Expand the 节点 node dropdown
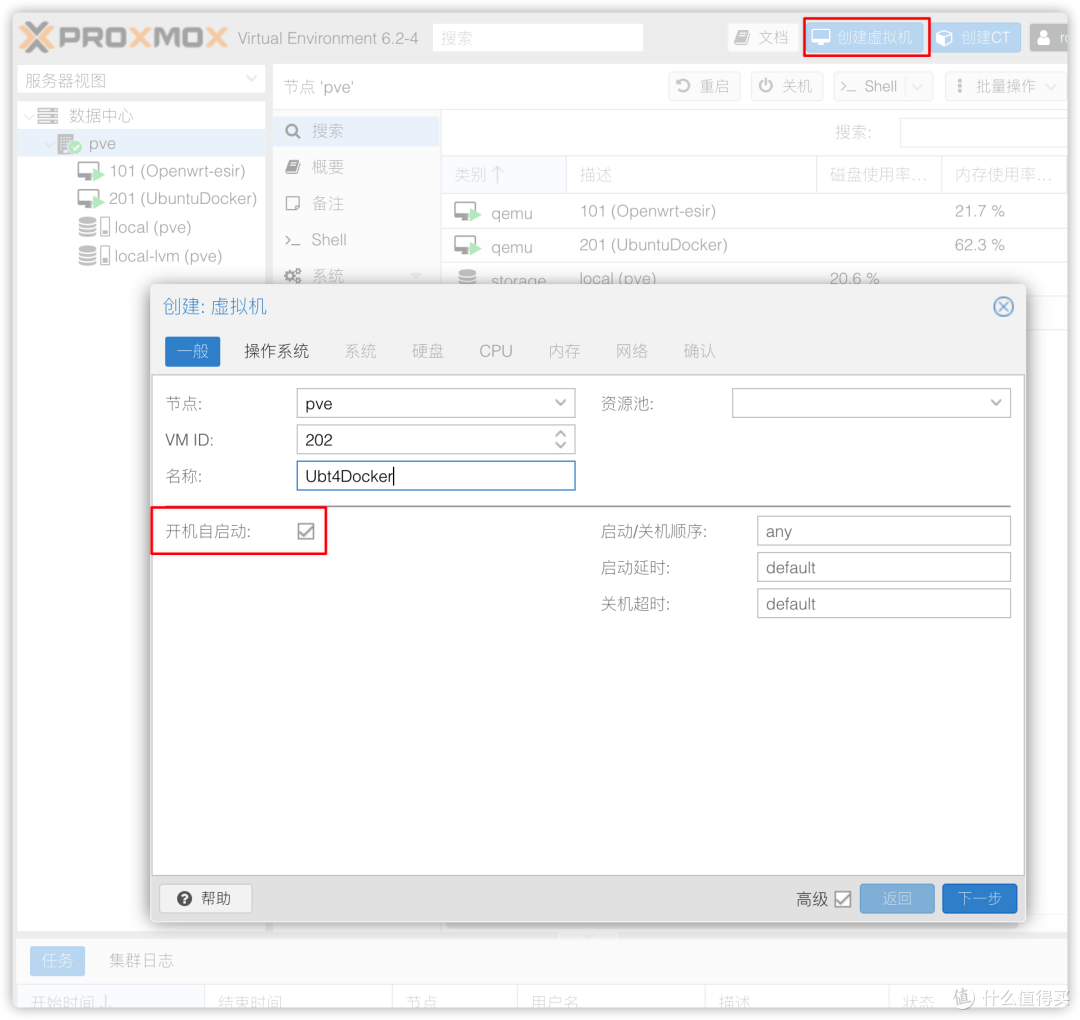 (560, 403)
